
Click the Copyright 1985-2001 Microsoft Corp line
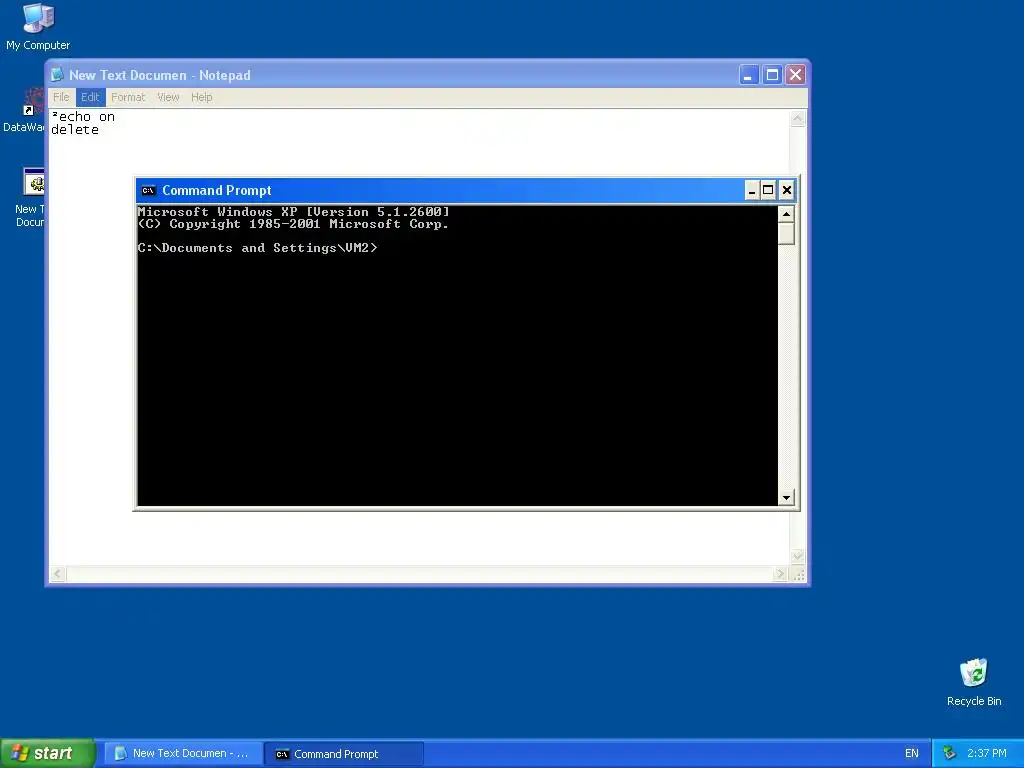point(293,224)
